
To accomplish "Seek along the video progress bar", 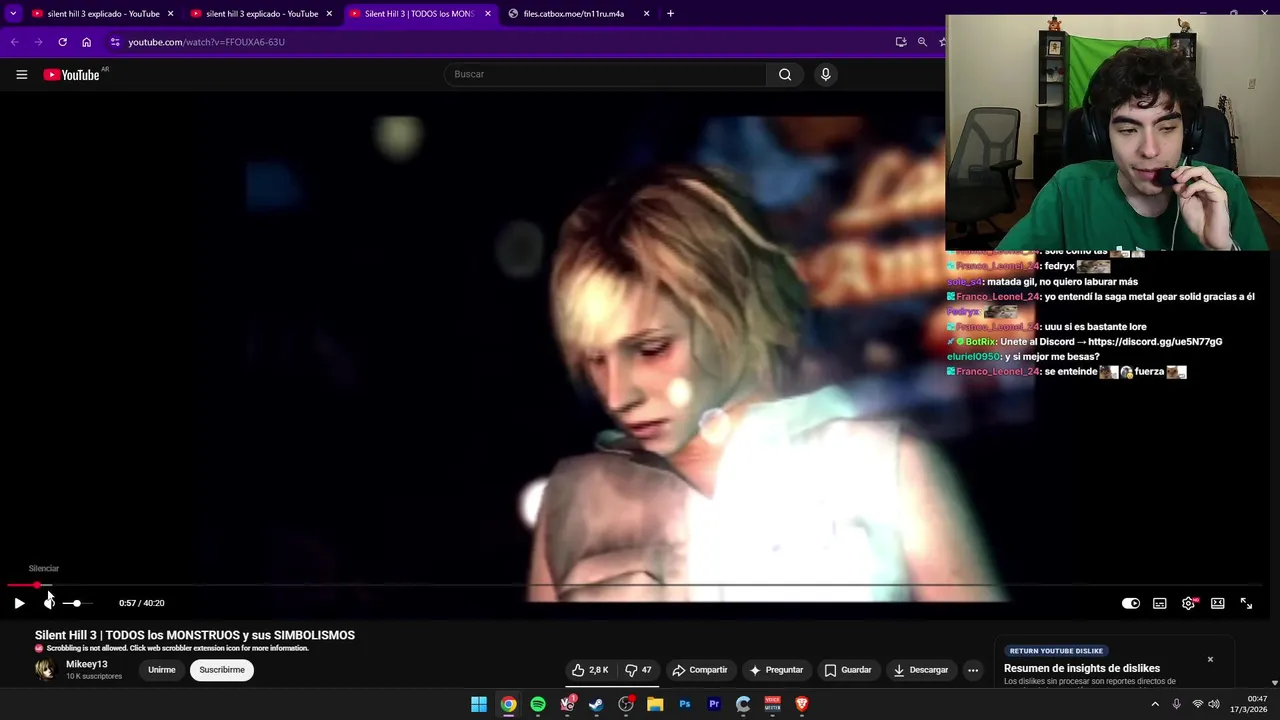I will tap(635, 585).
